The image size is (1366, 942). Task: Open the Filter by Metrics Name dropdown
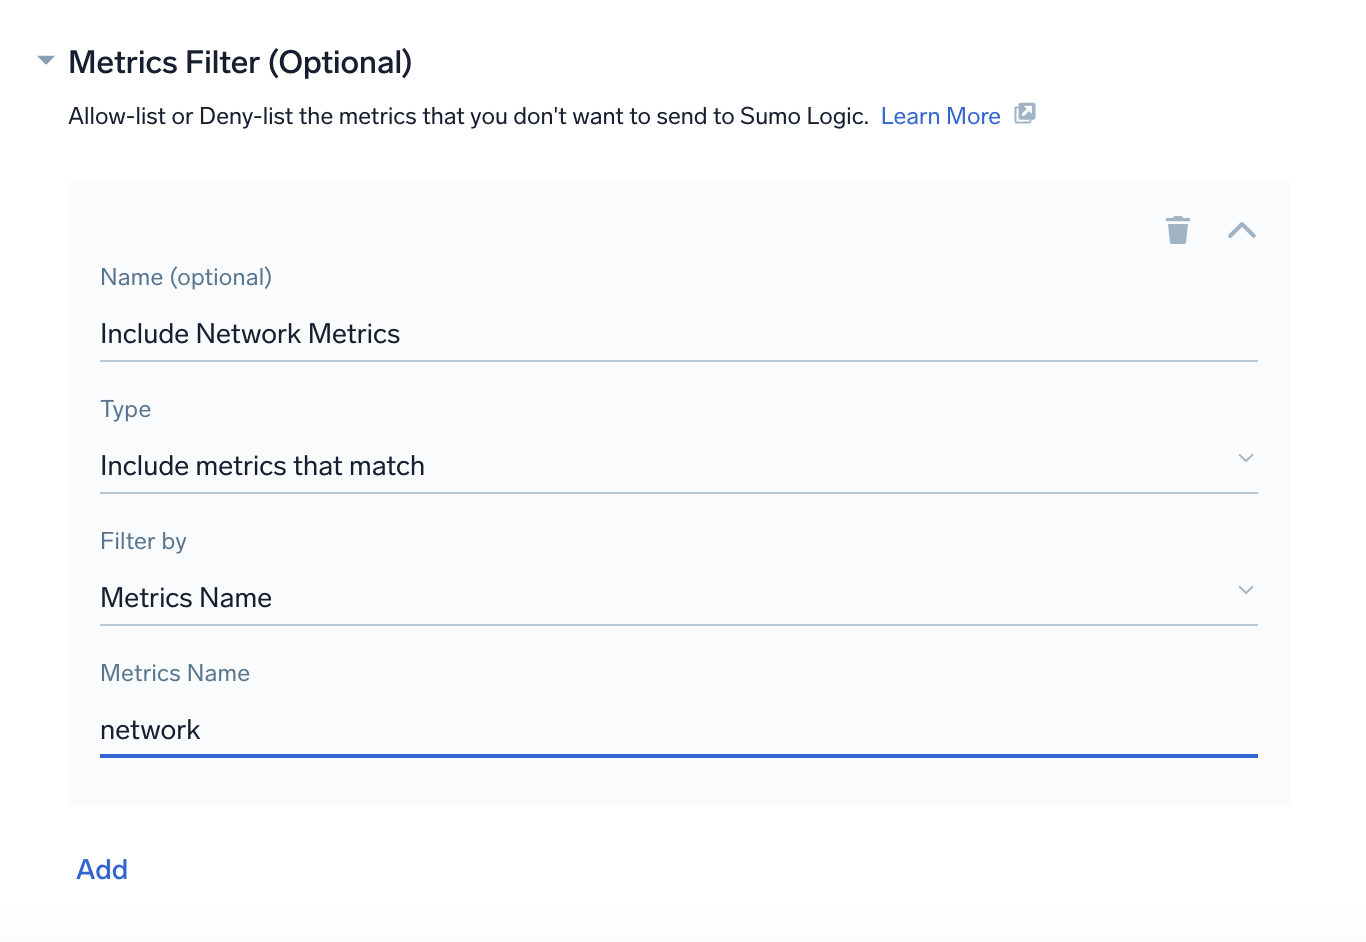(600, 598)
